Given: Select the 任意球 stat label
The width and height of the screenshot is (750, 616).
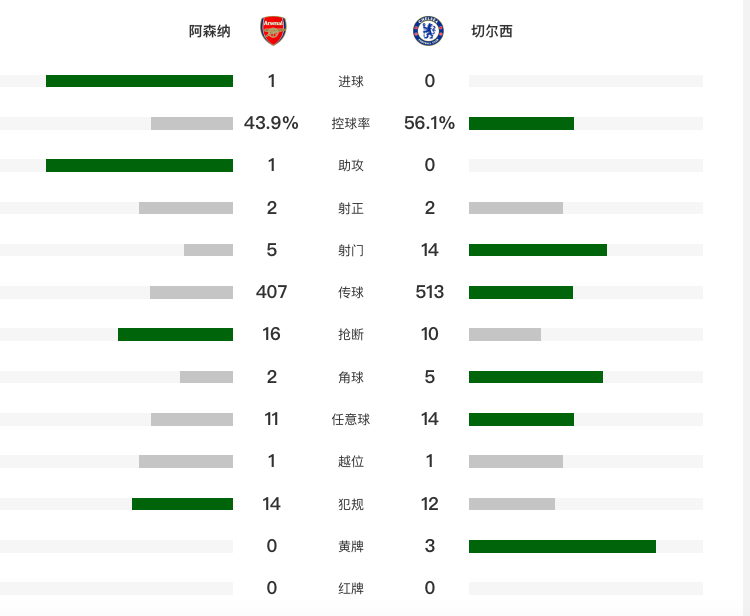Looking at the screenshot, I should [x=351, y=419].
